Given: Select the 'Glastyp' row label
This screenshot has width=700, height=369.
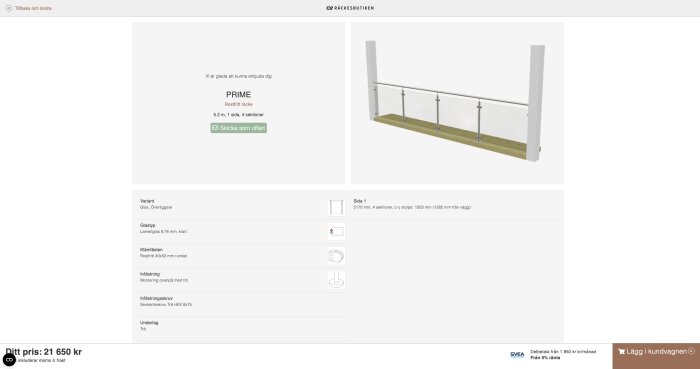Looking at the screenshot, I should pyautogui.click(x=147, y=225).
